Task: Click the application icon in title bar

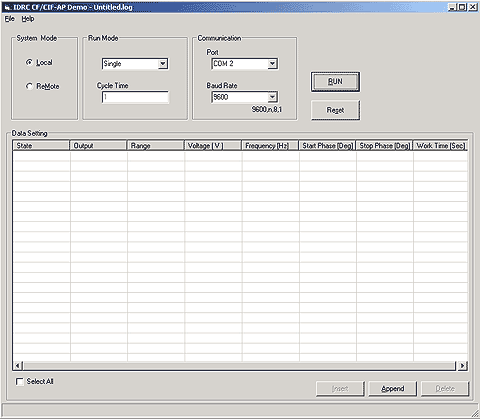Action: pyautogui.click(x=7, y=7)
